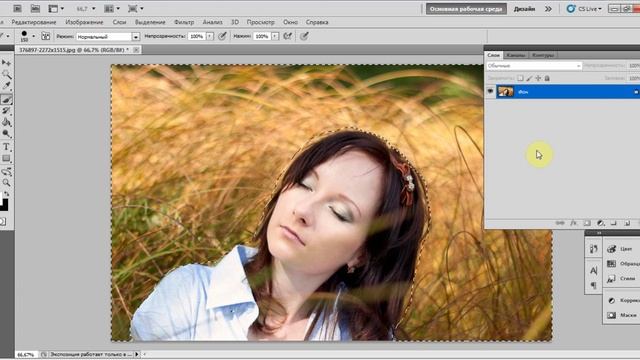Select the Rectangle shape tool

tap(6, 158)
